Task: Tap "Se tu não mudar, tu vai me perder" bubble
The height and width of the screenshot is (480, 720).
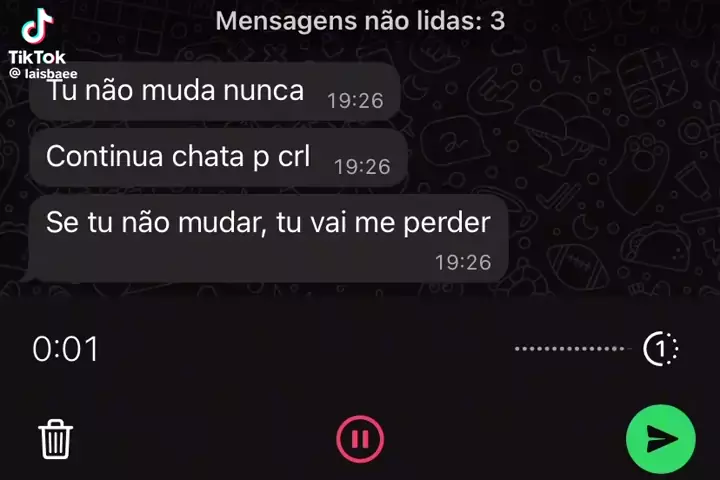Action: click(x=268, y=238)
